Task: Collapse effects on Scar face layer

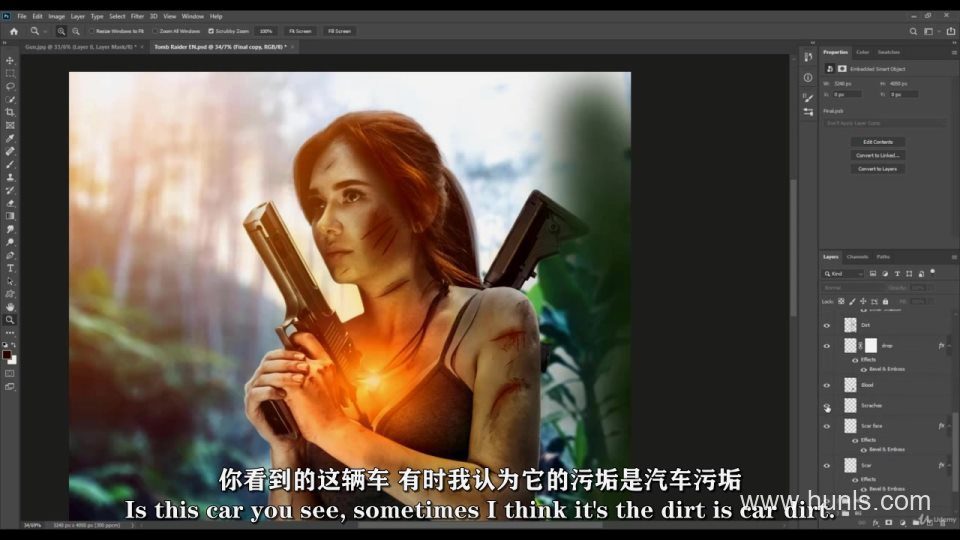Action: click(x=950, y=426)
